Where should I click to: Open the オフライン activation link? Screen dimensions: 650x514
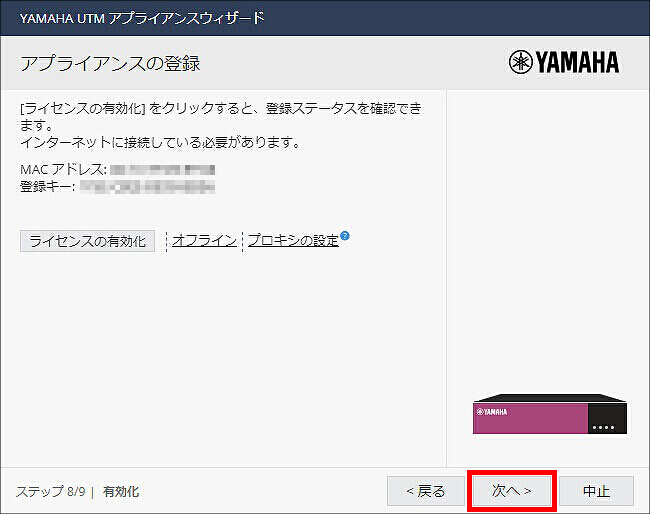[204, 240]
